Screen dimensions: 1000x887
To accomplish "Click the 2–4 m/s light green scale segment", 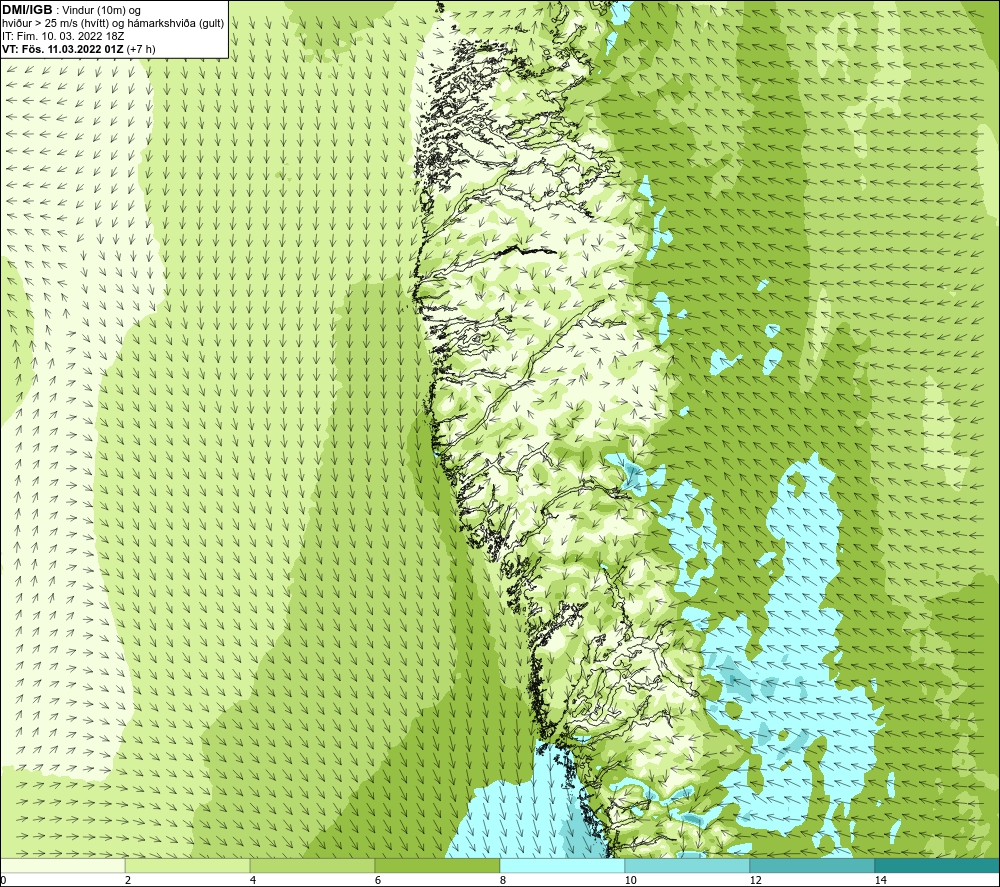I will 188,865.
